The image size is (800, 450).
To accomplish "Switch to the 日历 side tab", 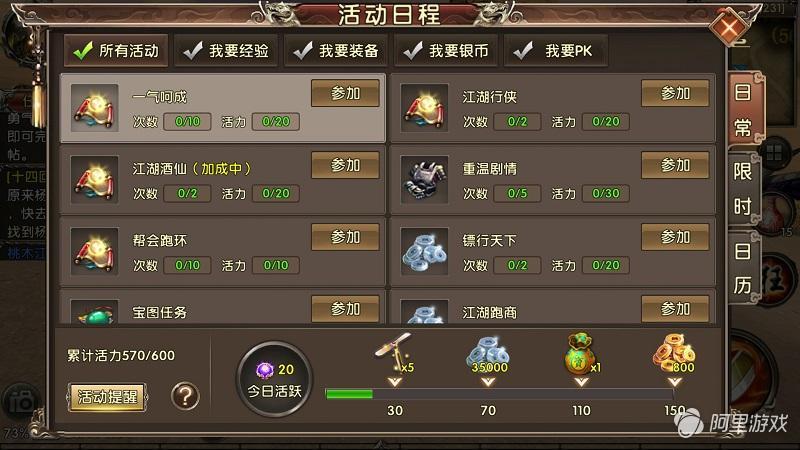I will point(743,268).
